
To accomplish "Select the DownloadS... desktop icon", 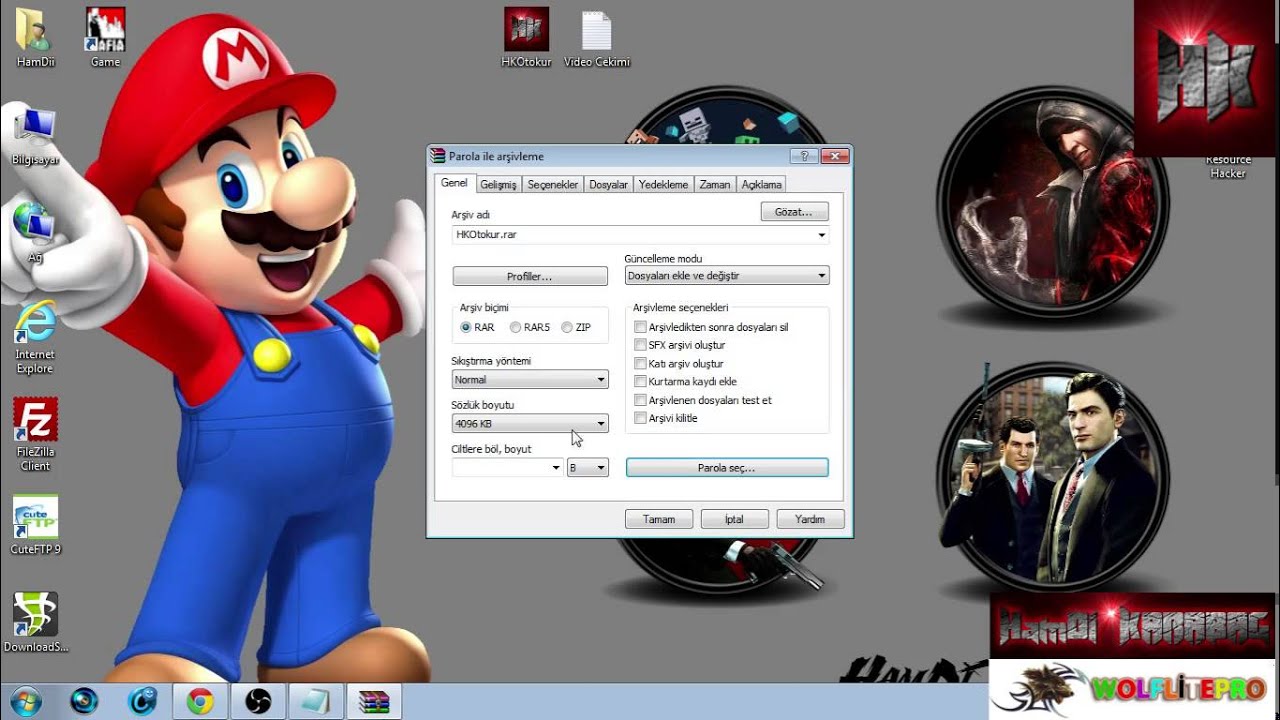I will 35,622.
